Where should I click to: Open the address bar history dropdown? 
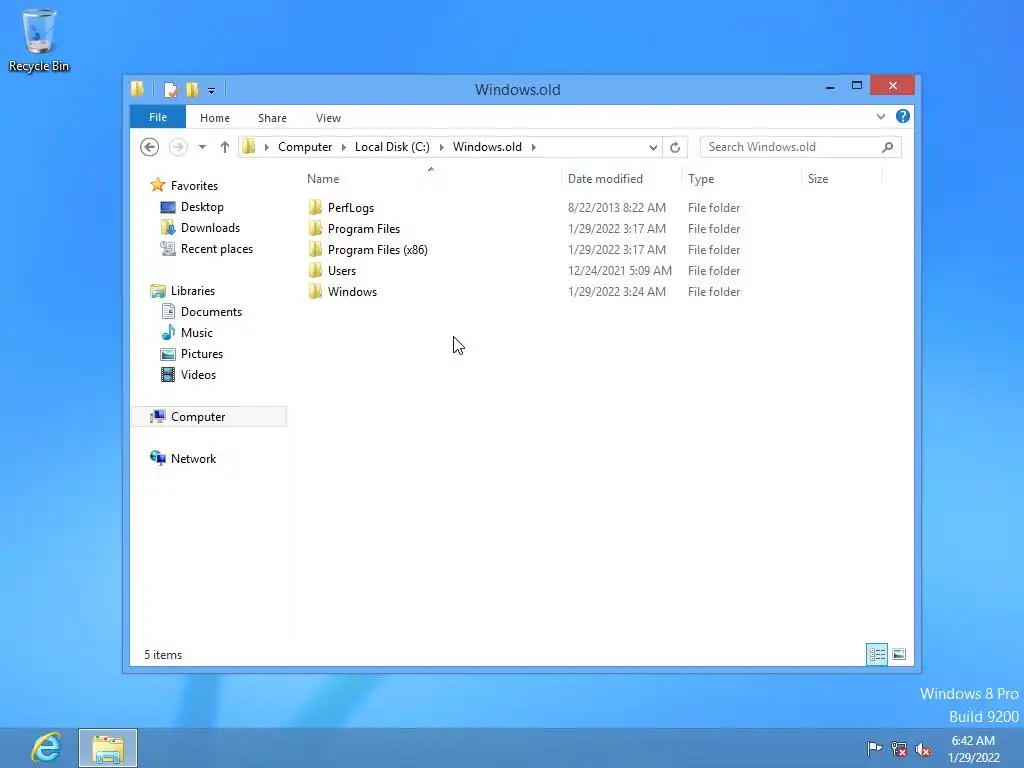[x=653, y=147]
